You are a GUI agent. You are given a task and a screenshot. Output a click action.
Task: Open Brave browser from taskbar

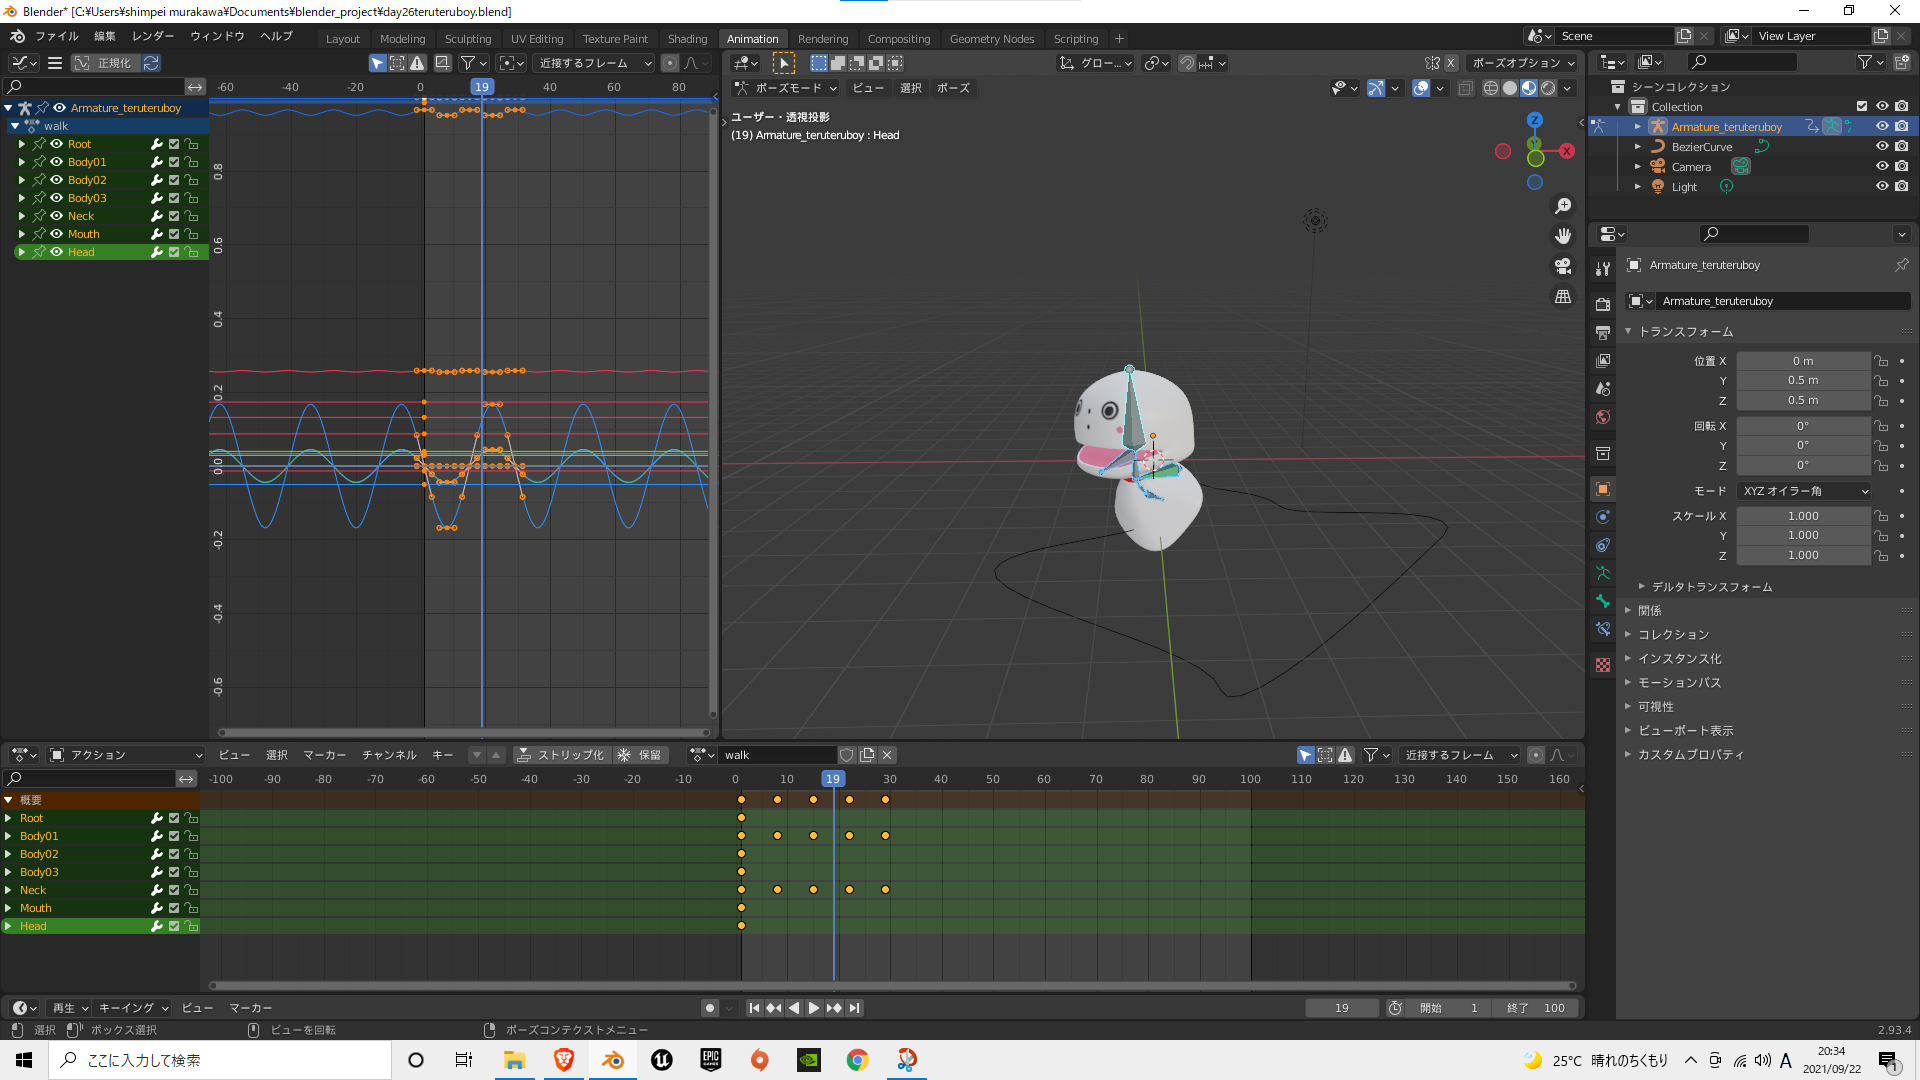[564, 1060]
